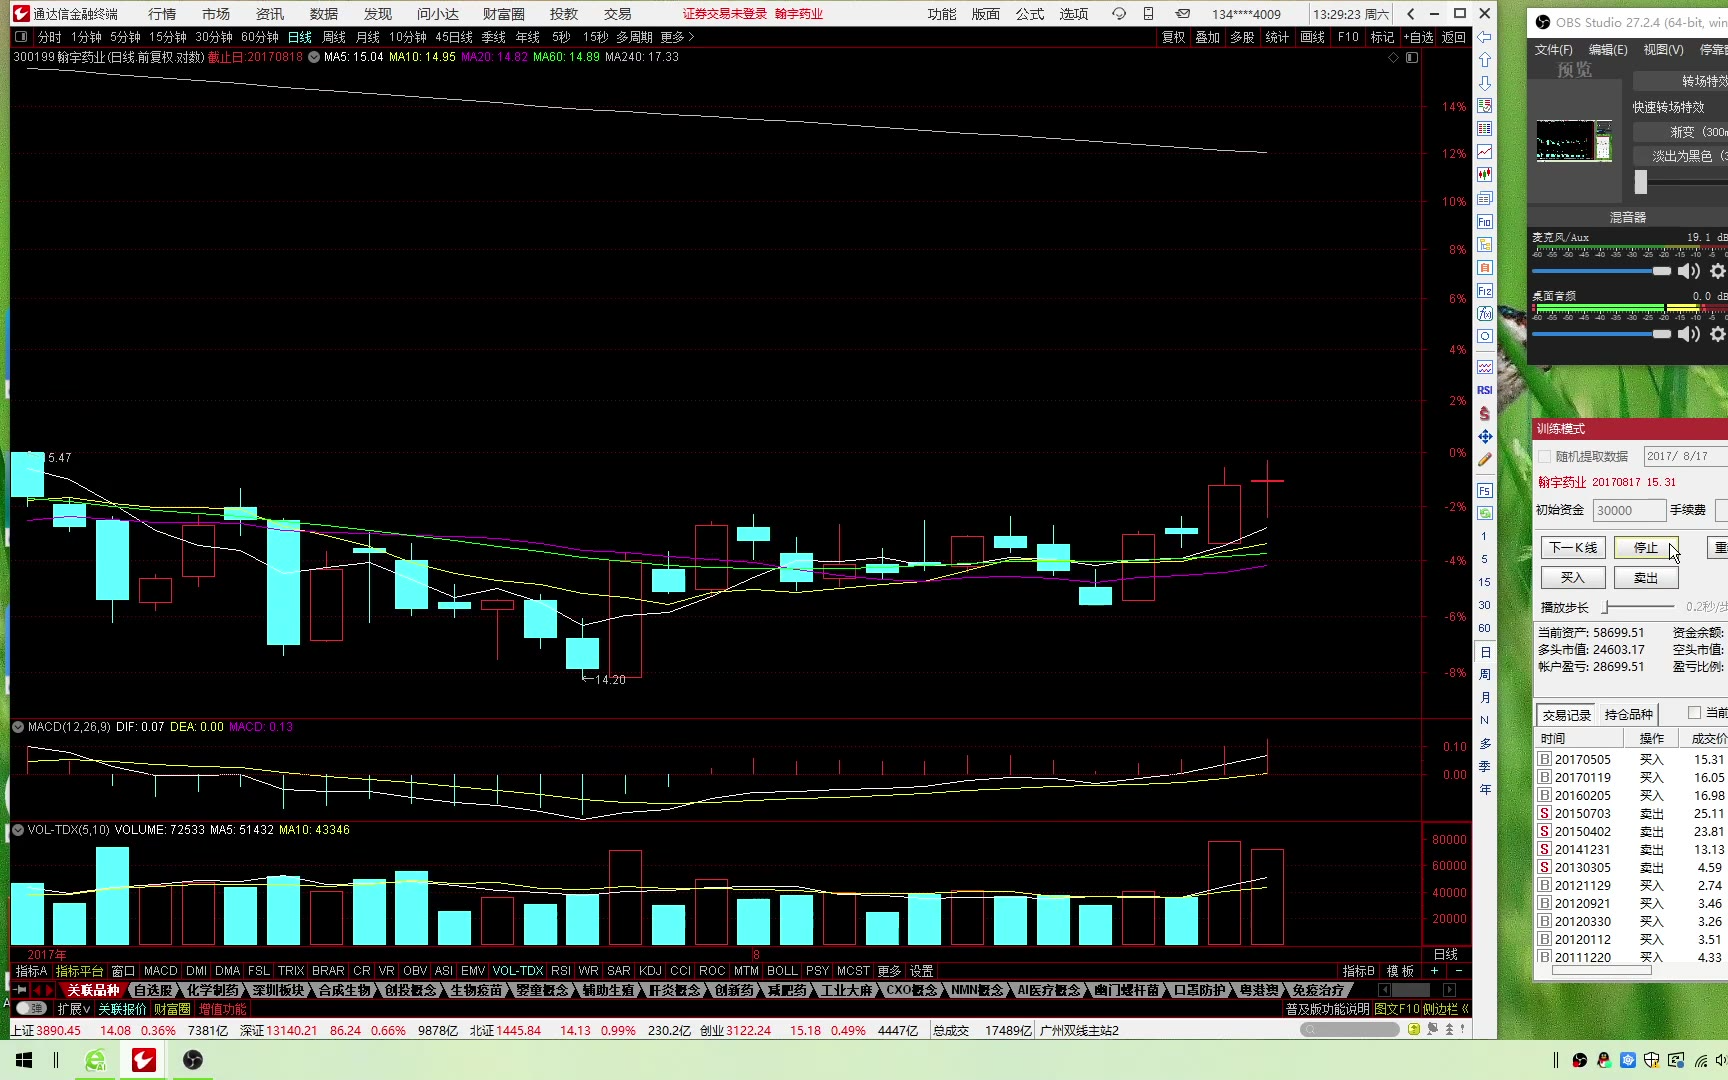Screen dimensions: 1728x1080
Task: Click the 买入 button
Action: click(1573, 577)
